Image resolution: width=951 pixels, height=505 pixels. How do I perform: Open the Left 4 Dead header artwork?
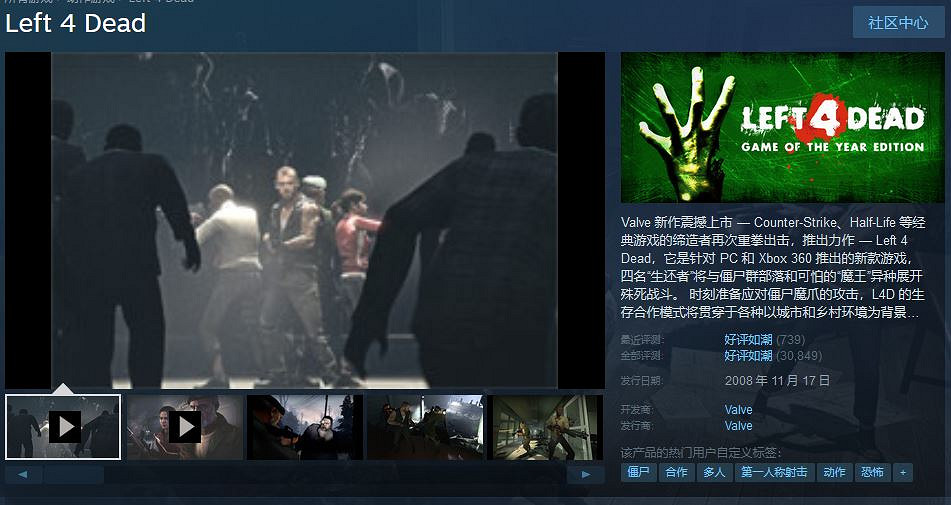coord(782,127)
